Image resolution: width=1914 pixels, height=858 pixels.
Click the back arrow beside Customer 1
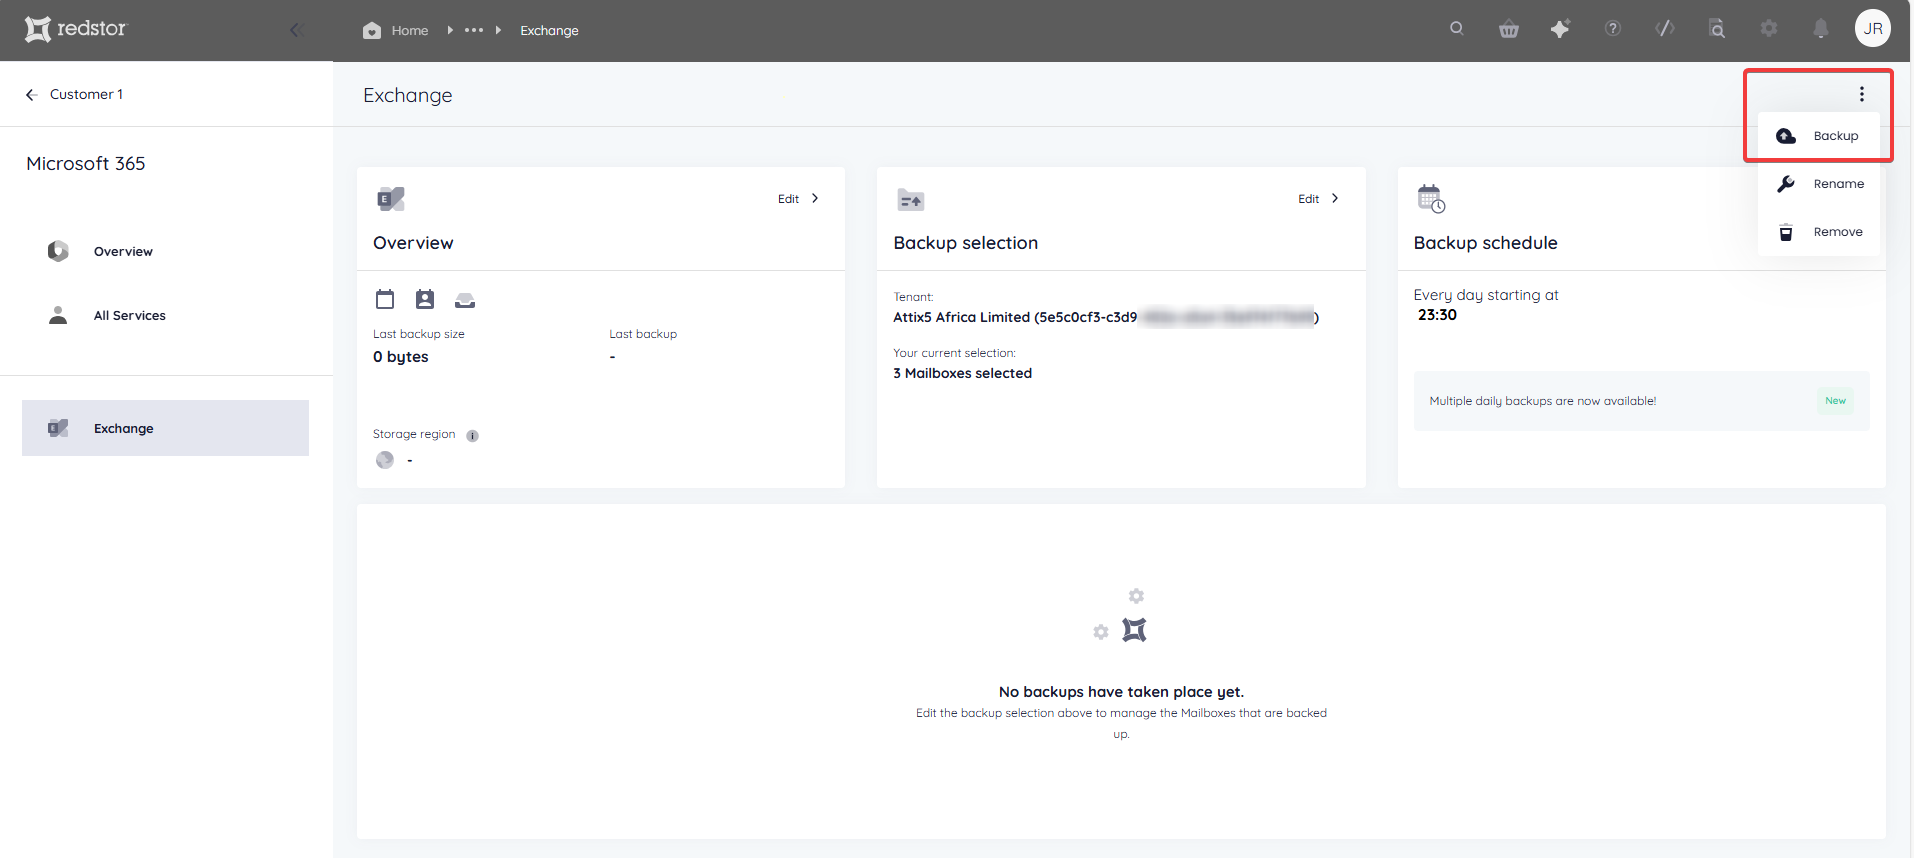(x=31, y=94)
